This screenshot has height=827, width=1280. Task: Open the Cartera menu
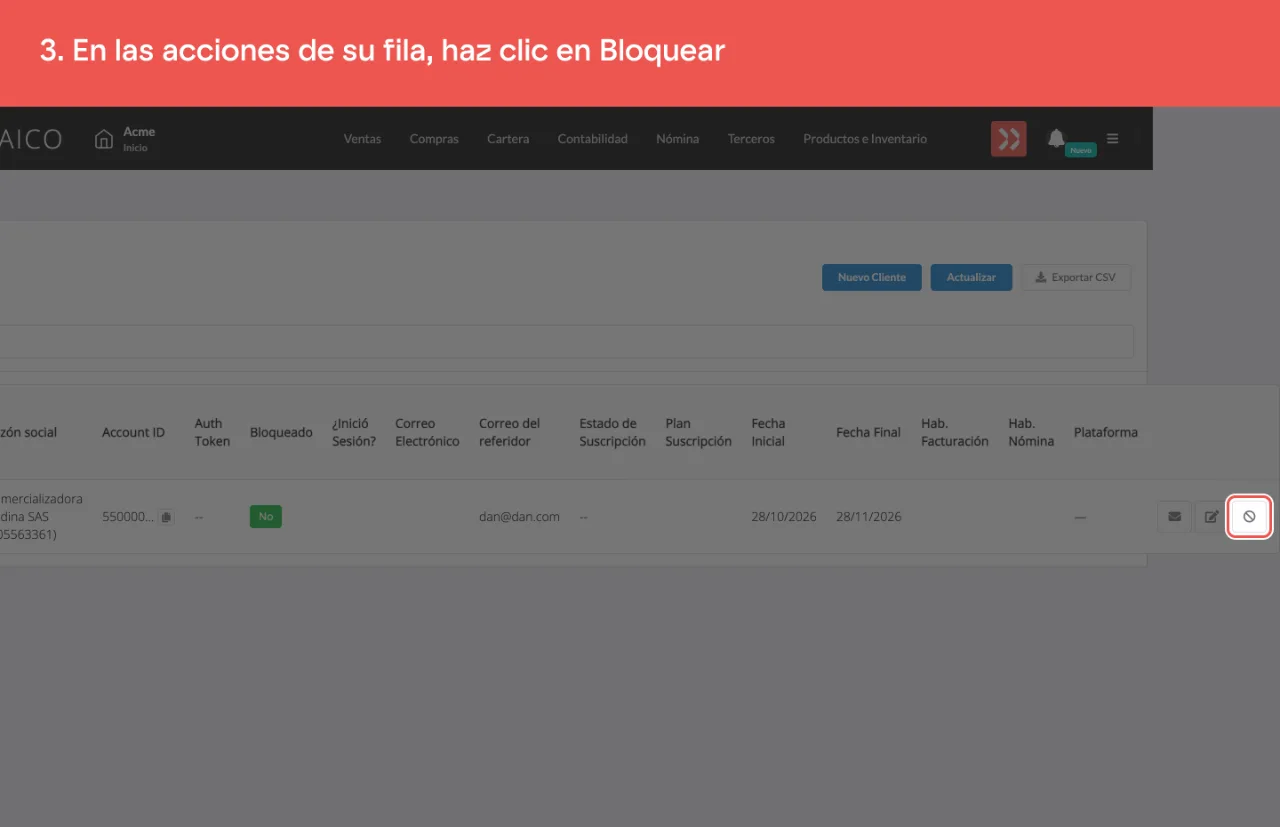(x=508, y=139)
